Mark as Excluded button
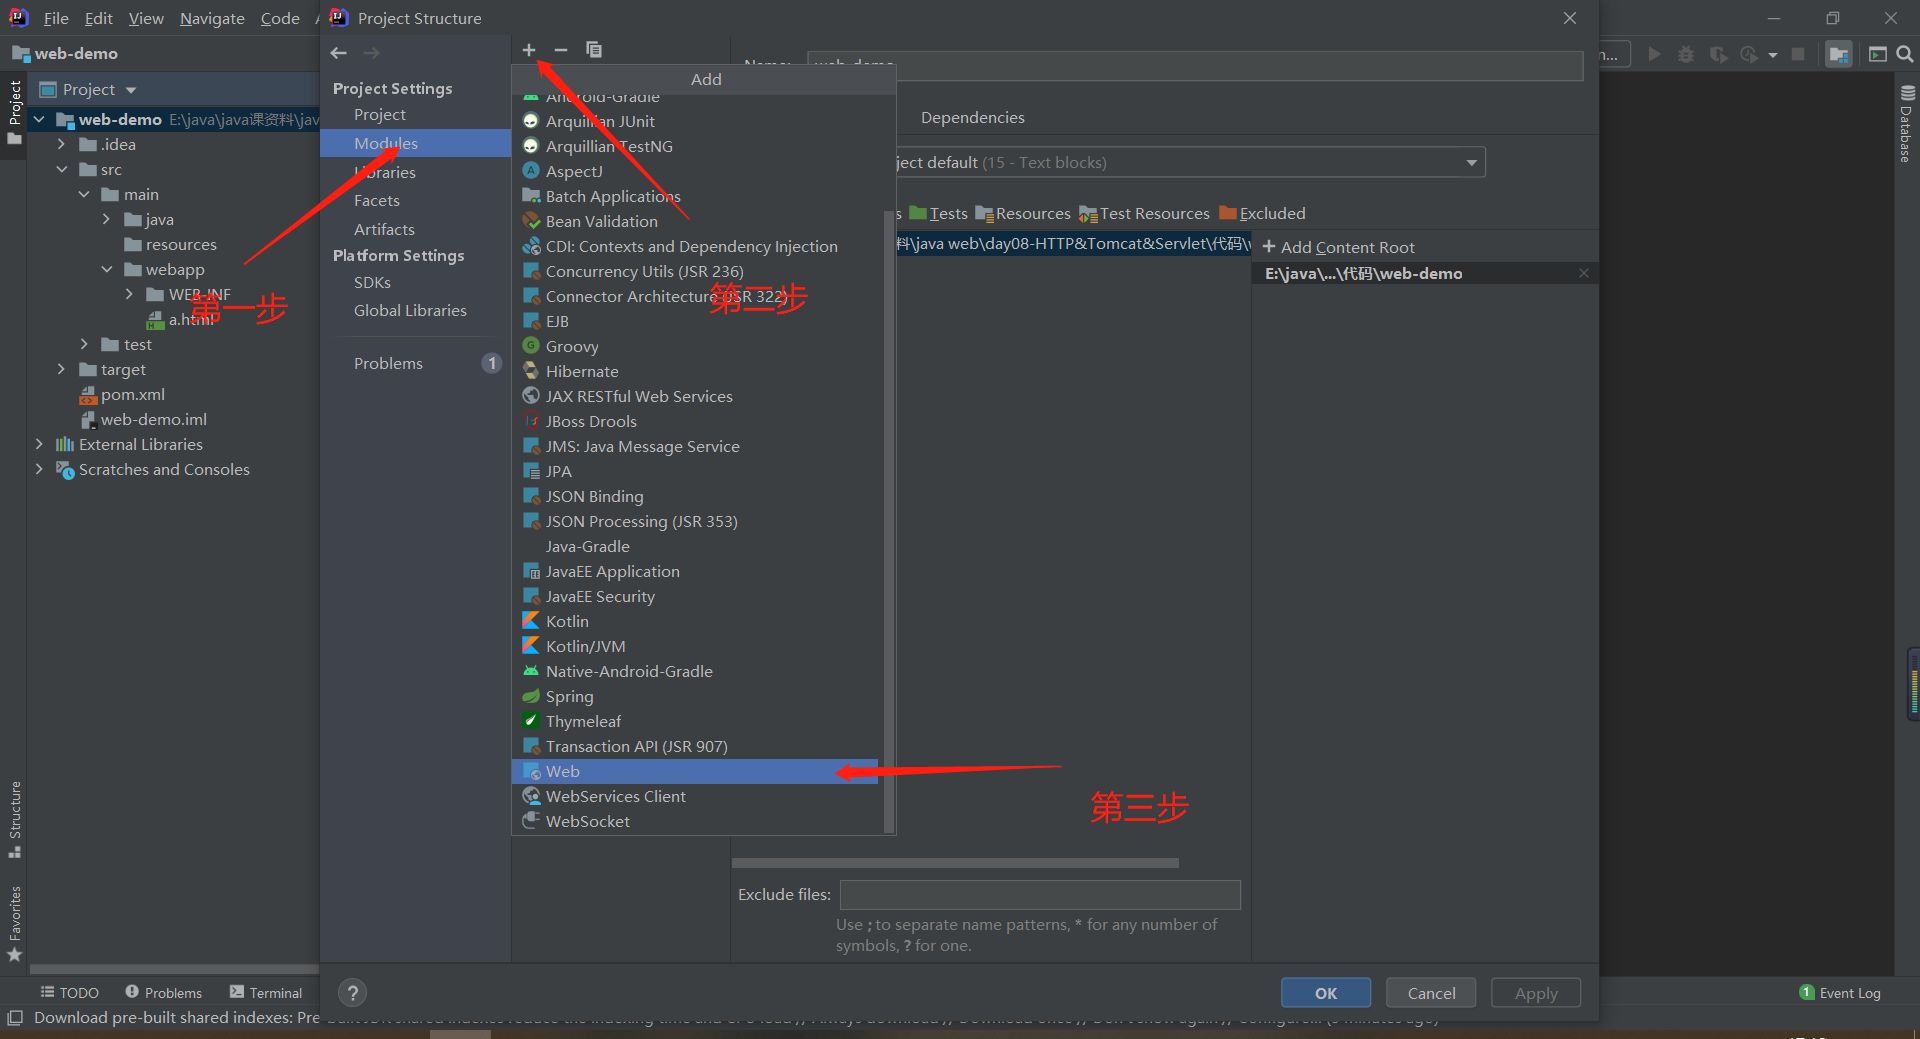Screen dimensions: 1920x1039 [x=1262, y=213]
